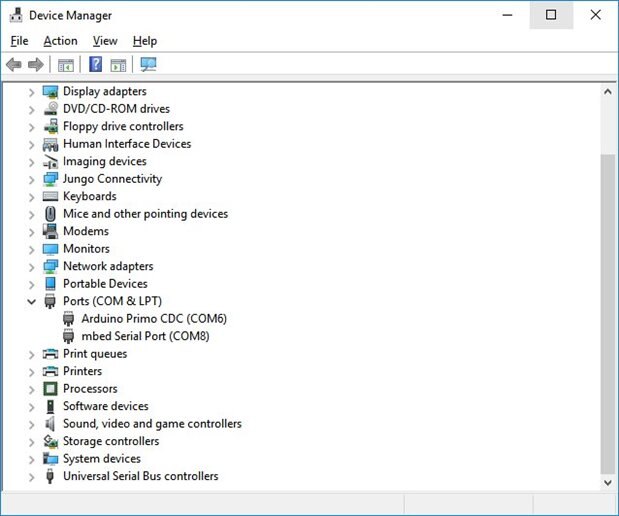Click the Keyboards device category icon
Viewport: 619px width, 516px height.
[51, 197]
